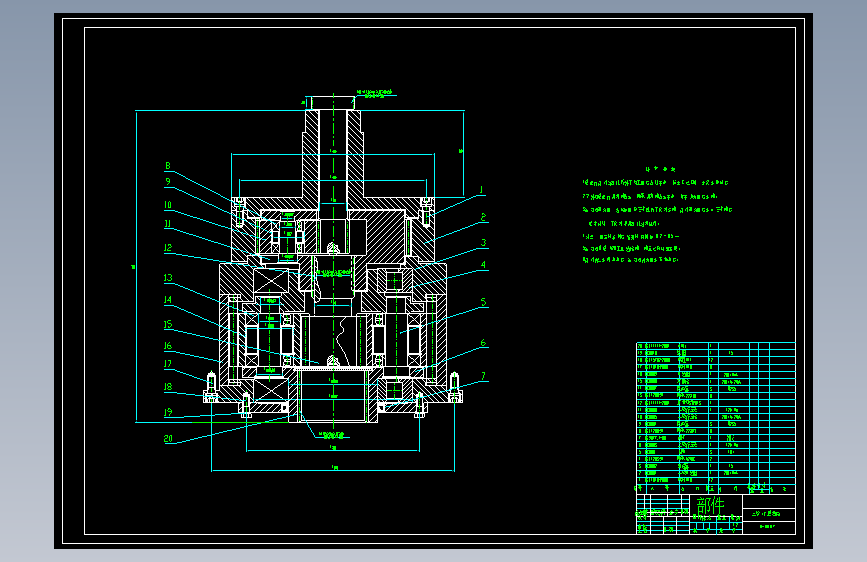Pick part callout number 7
This screenshot has height=562, width=867.
[x=483, y=376]
